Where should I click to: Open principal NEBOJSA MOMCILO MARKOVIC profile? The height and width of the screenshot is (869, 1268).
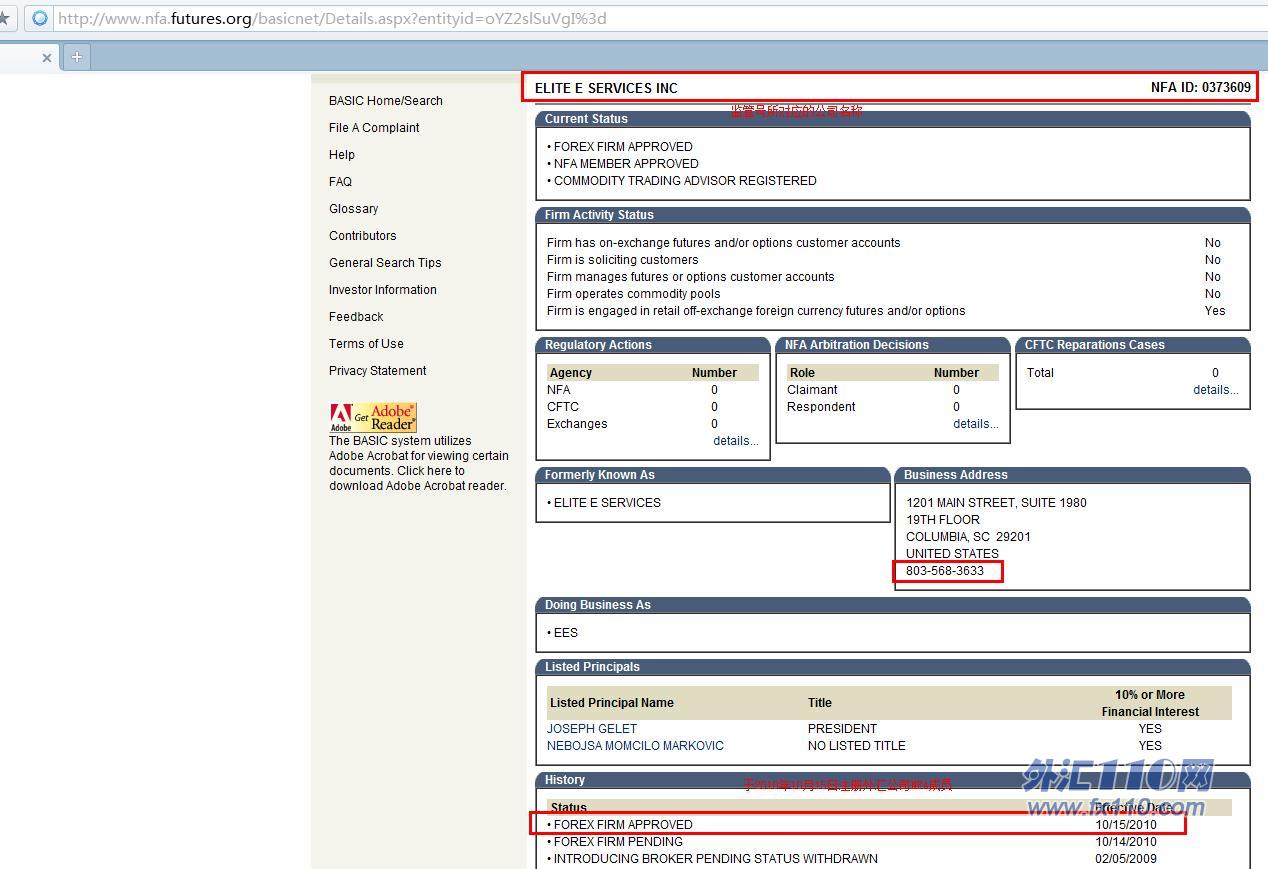point(635,746)
